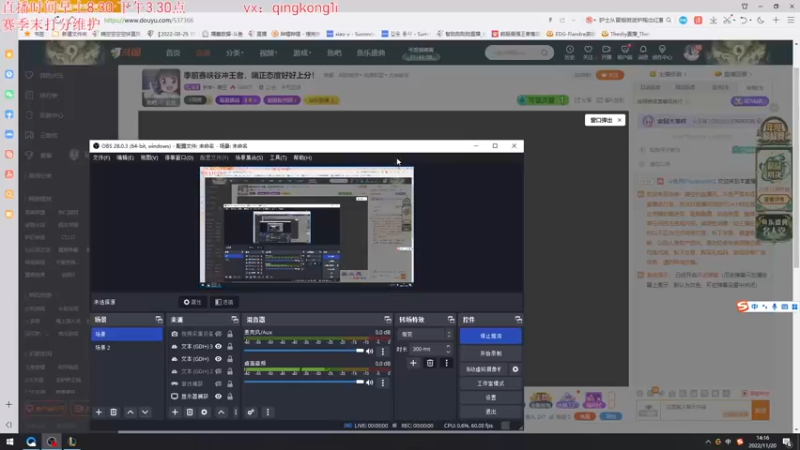This screenshot has height=450, width=800.
Task: Show 游戏捕获 source via eye icon
Action: 218,384
